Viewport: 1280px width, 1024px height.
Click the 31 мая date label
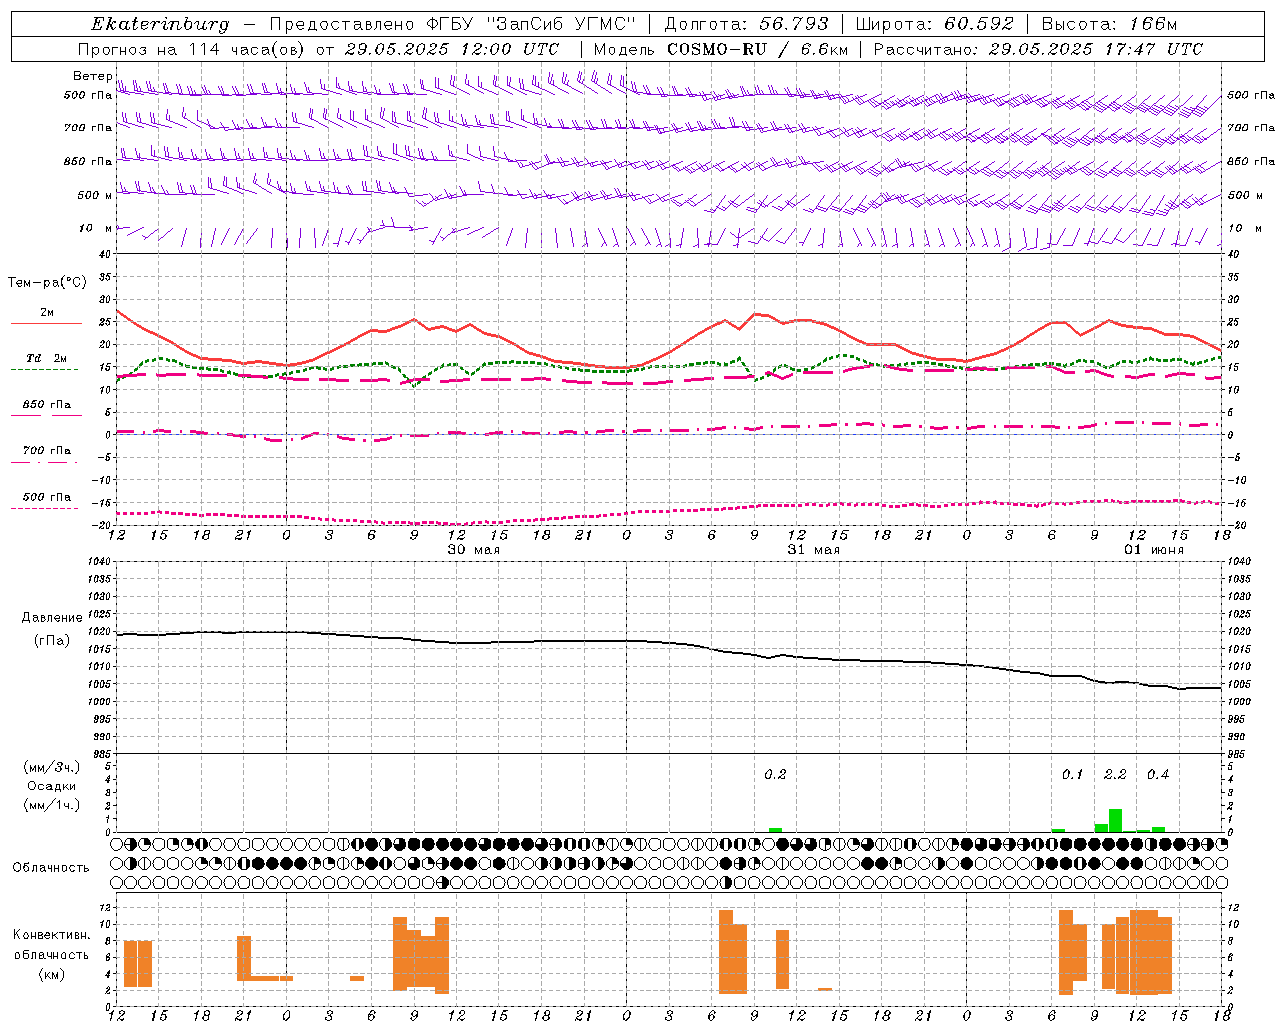click(x=814, y=550)
